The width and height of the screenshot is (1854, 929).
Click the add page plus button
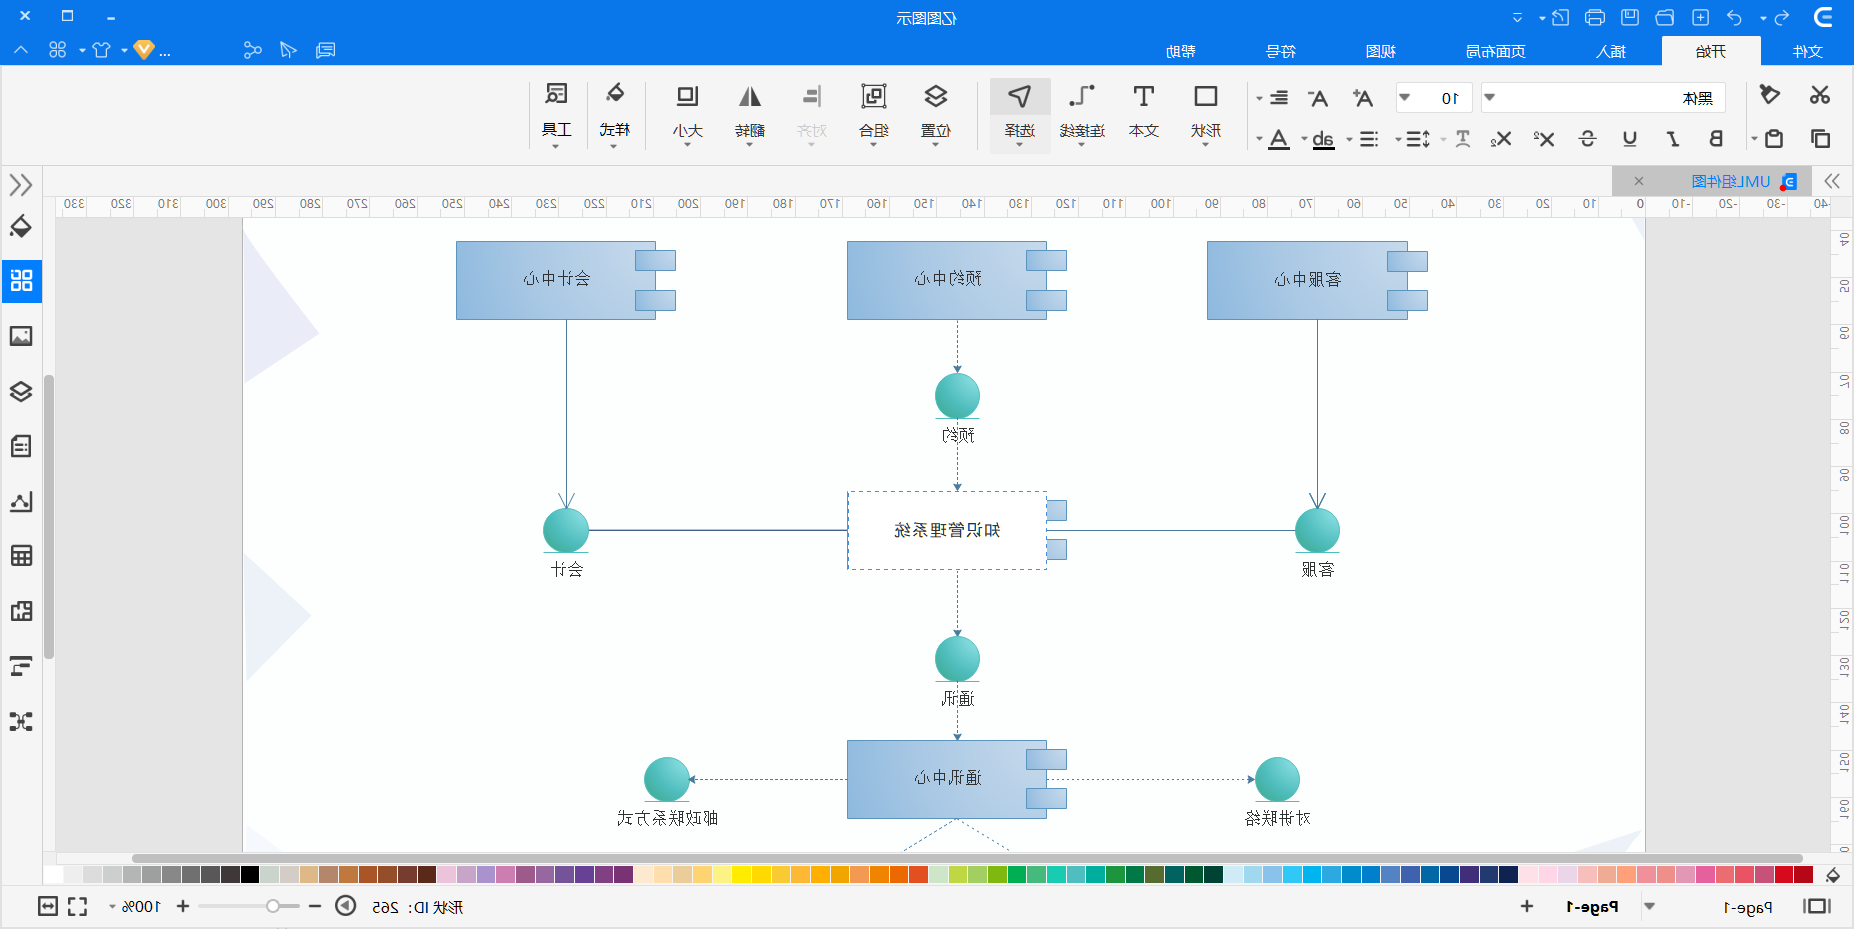[x=1527, y=906]
